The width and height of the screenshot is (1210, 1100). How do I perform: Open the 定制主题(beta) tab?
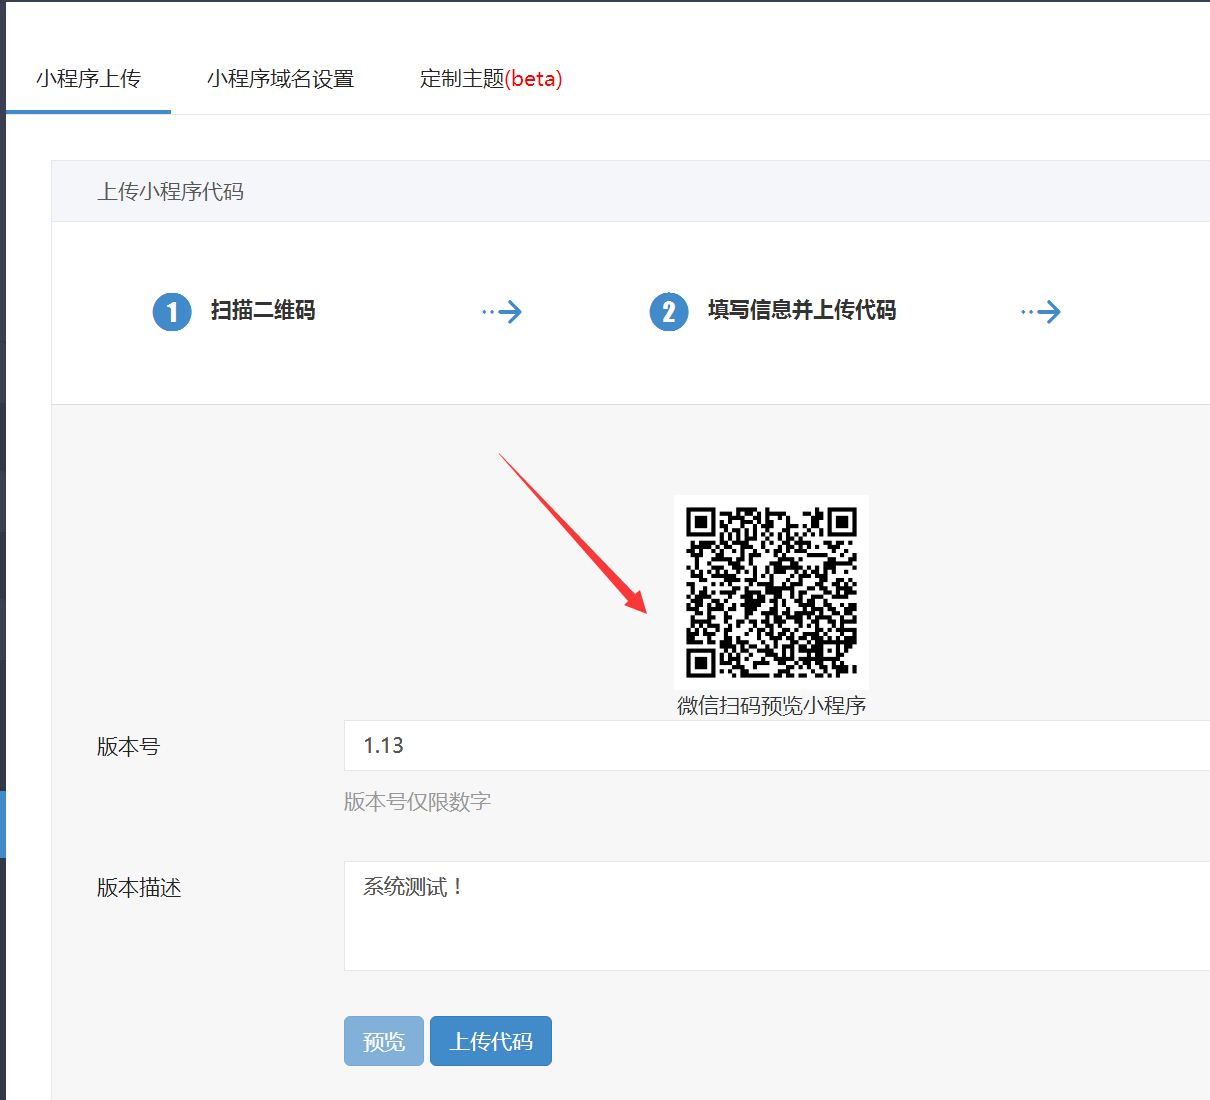coord(491,79)
